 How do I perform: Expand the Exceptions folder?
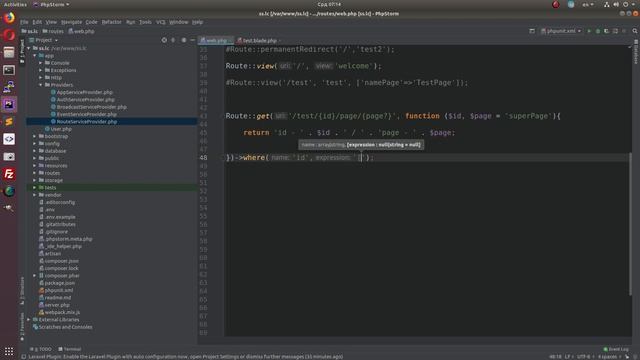click(x=41, y=70)
